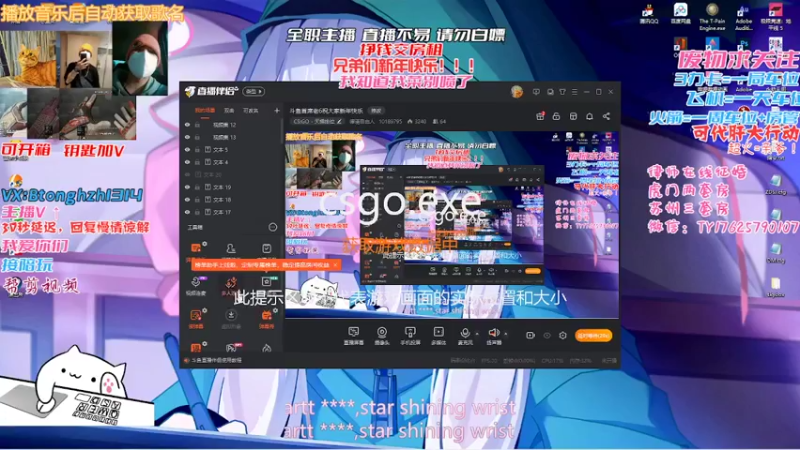Click nested preview thumbnail in stream canvas
Viewport: 800px width, 450px height.
coord(452,224)
